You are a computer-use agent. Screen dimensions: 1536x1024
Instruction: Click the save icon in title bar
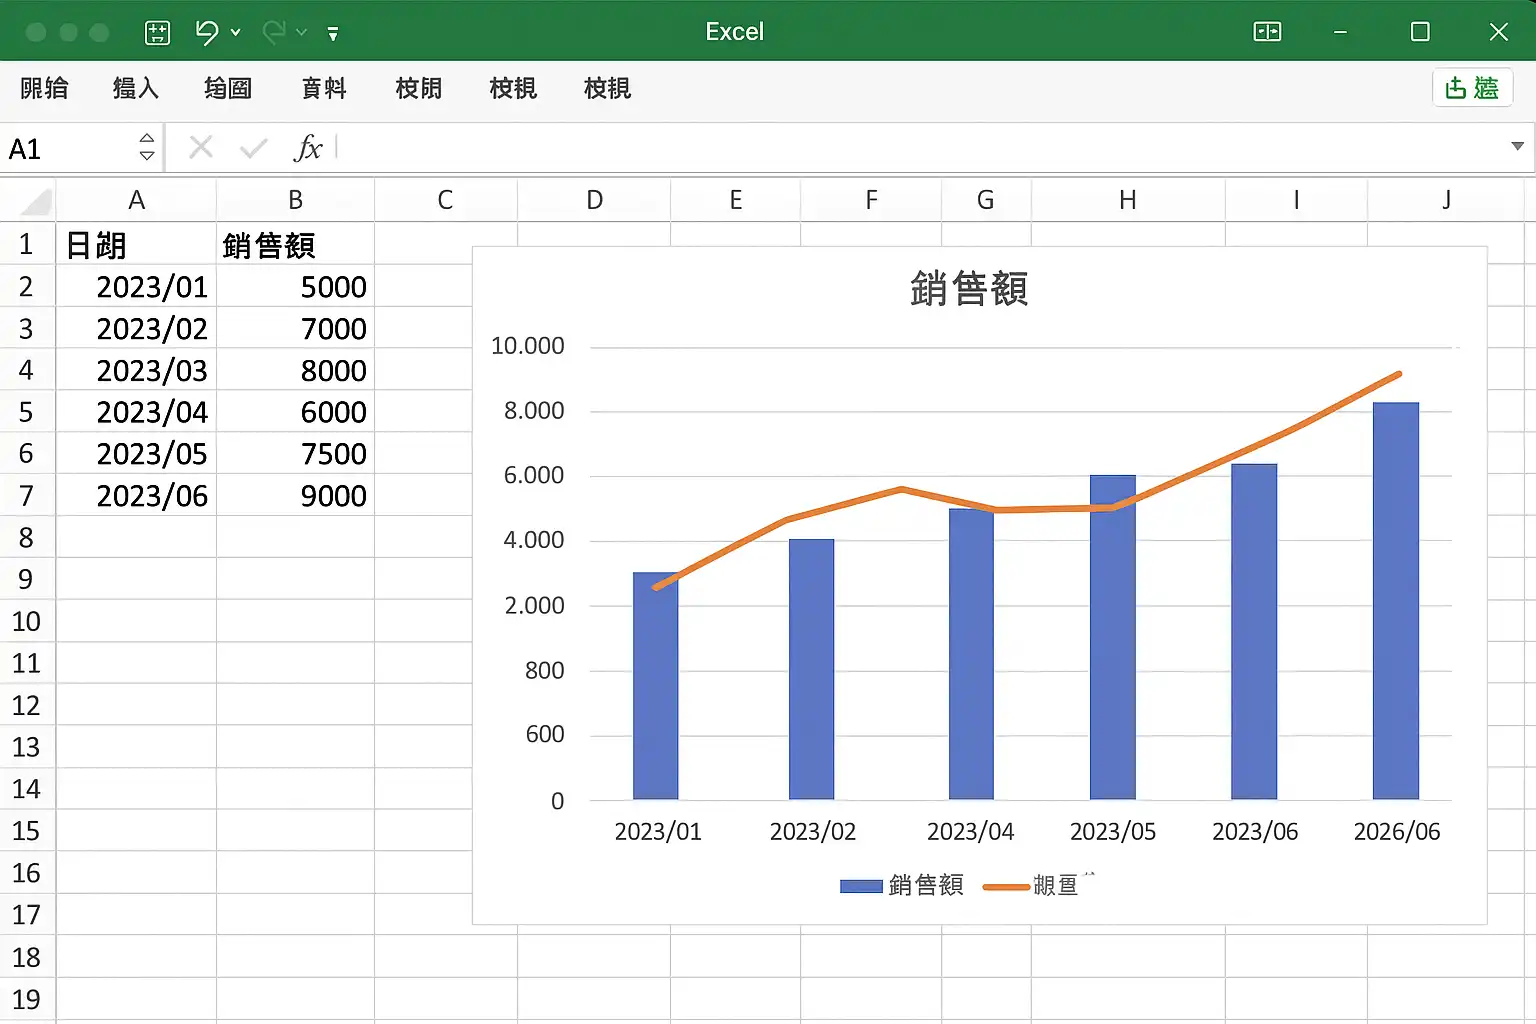click(158, 32)
